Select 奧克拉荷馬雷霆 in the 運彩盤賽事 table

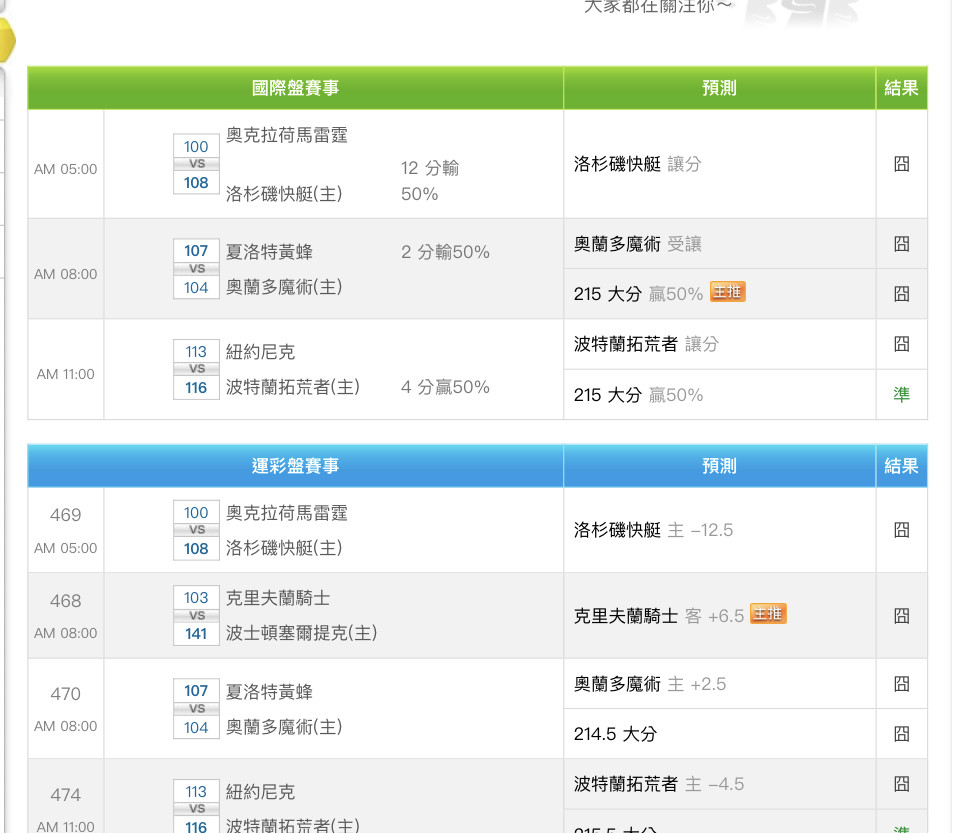(287, 513)
